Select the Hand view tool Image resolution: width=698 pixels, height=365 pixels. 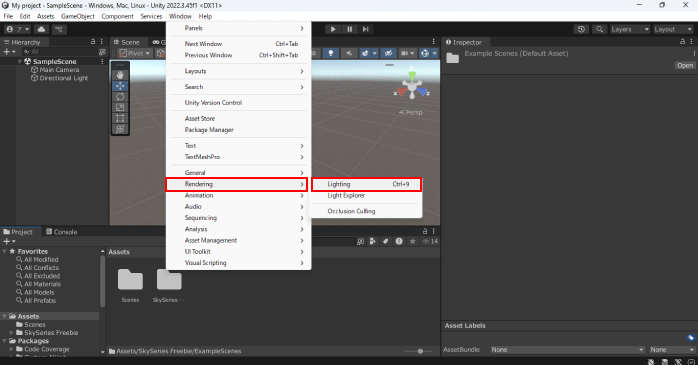point(120,75)
